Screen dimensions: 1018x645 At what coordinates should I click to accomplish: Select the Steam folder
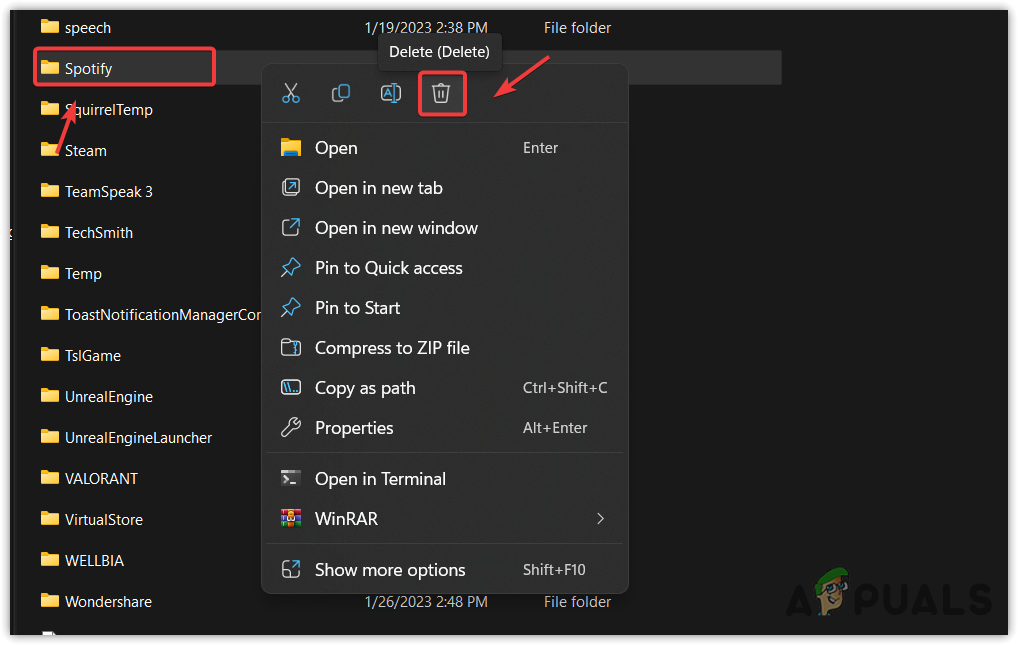85,151
